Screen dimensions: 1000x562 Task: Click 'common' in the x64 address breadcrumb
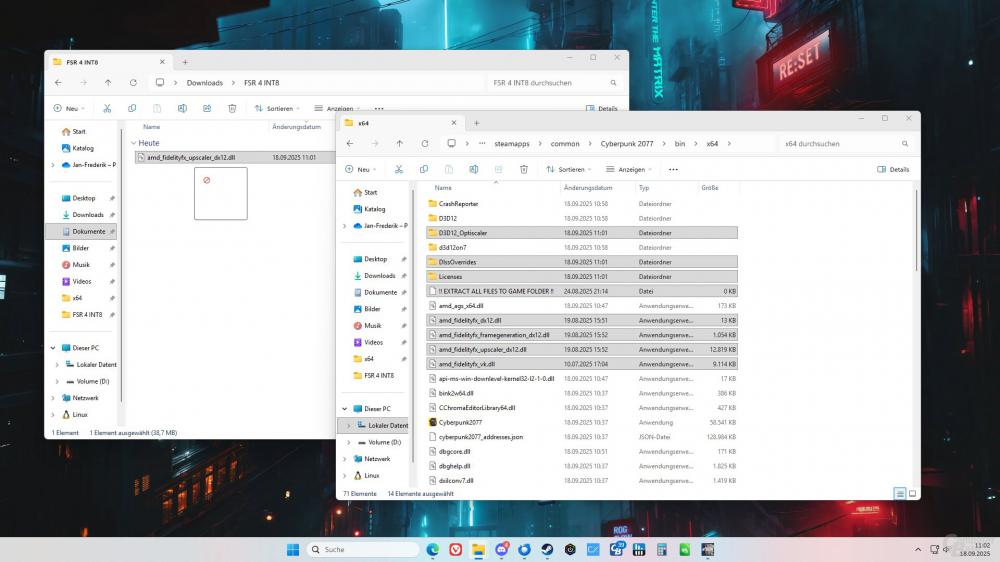(565, 143)
